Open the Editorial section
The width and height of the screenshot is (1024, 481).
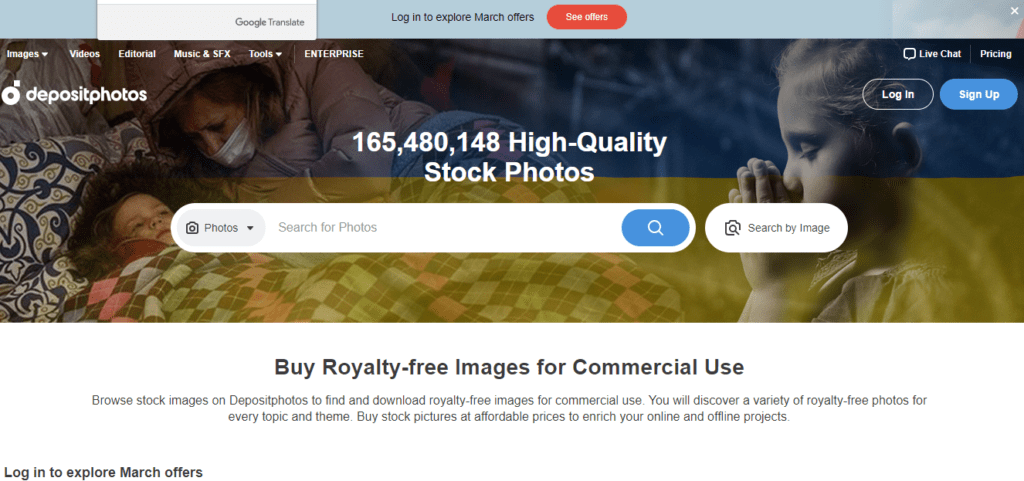click(137, 54)
